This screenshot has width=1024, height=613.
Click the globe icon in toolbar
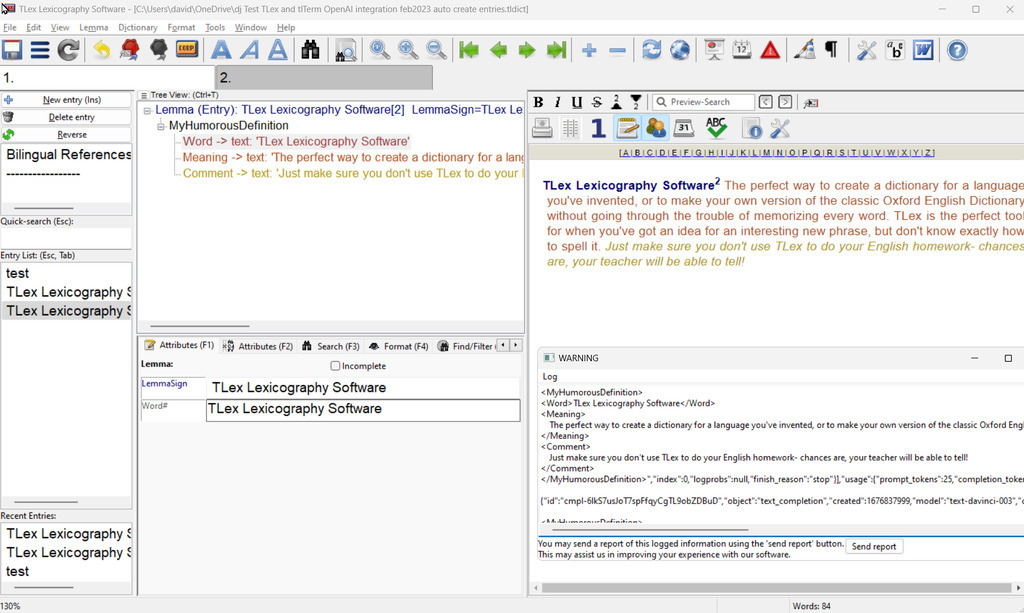[x=680, y=50]
